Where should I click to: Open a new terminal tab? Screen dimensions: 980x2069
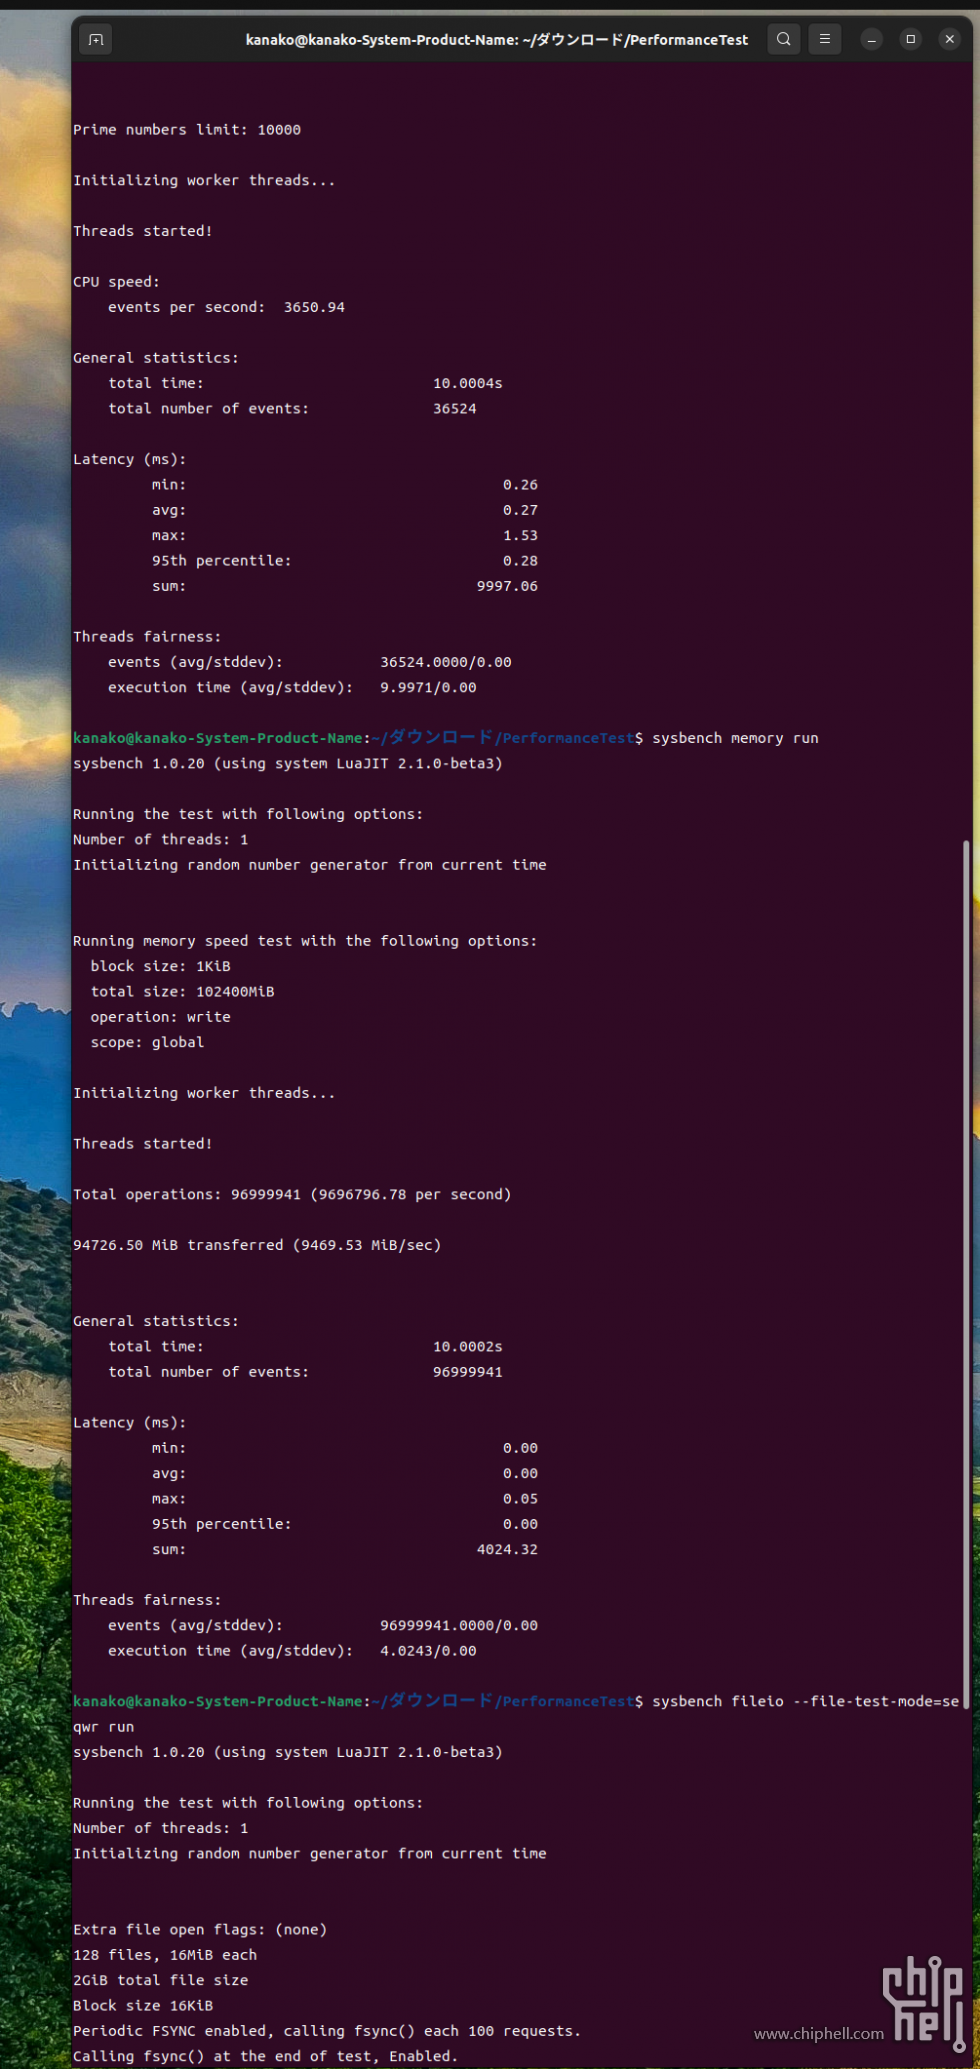click(96, 39)
